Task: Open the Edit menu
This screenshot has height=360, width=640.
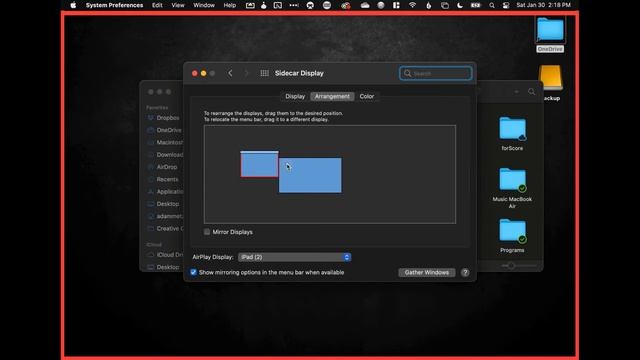Action: click(x=157, y=5)
